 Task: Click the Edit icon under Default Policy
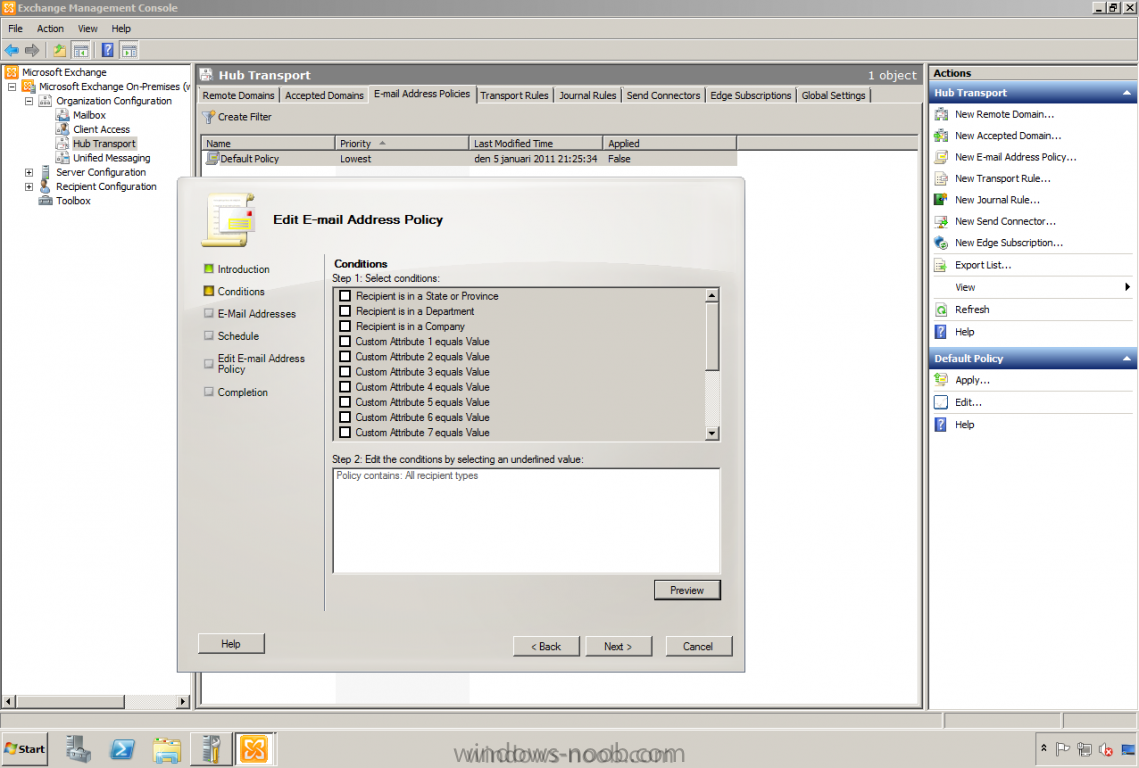941,403
